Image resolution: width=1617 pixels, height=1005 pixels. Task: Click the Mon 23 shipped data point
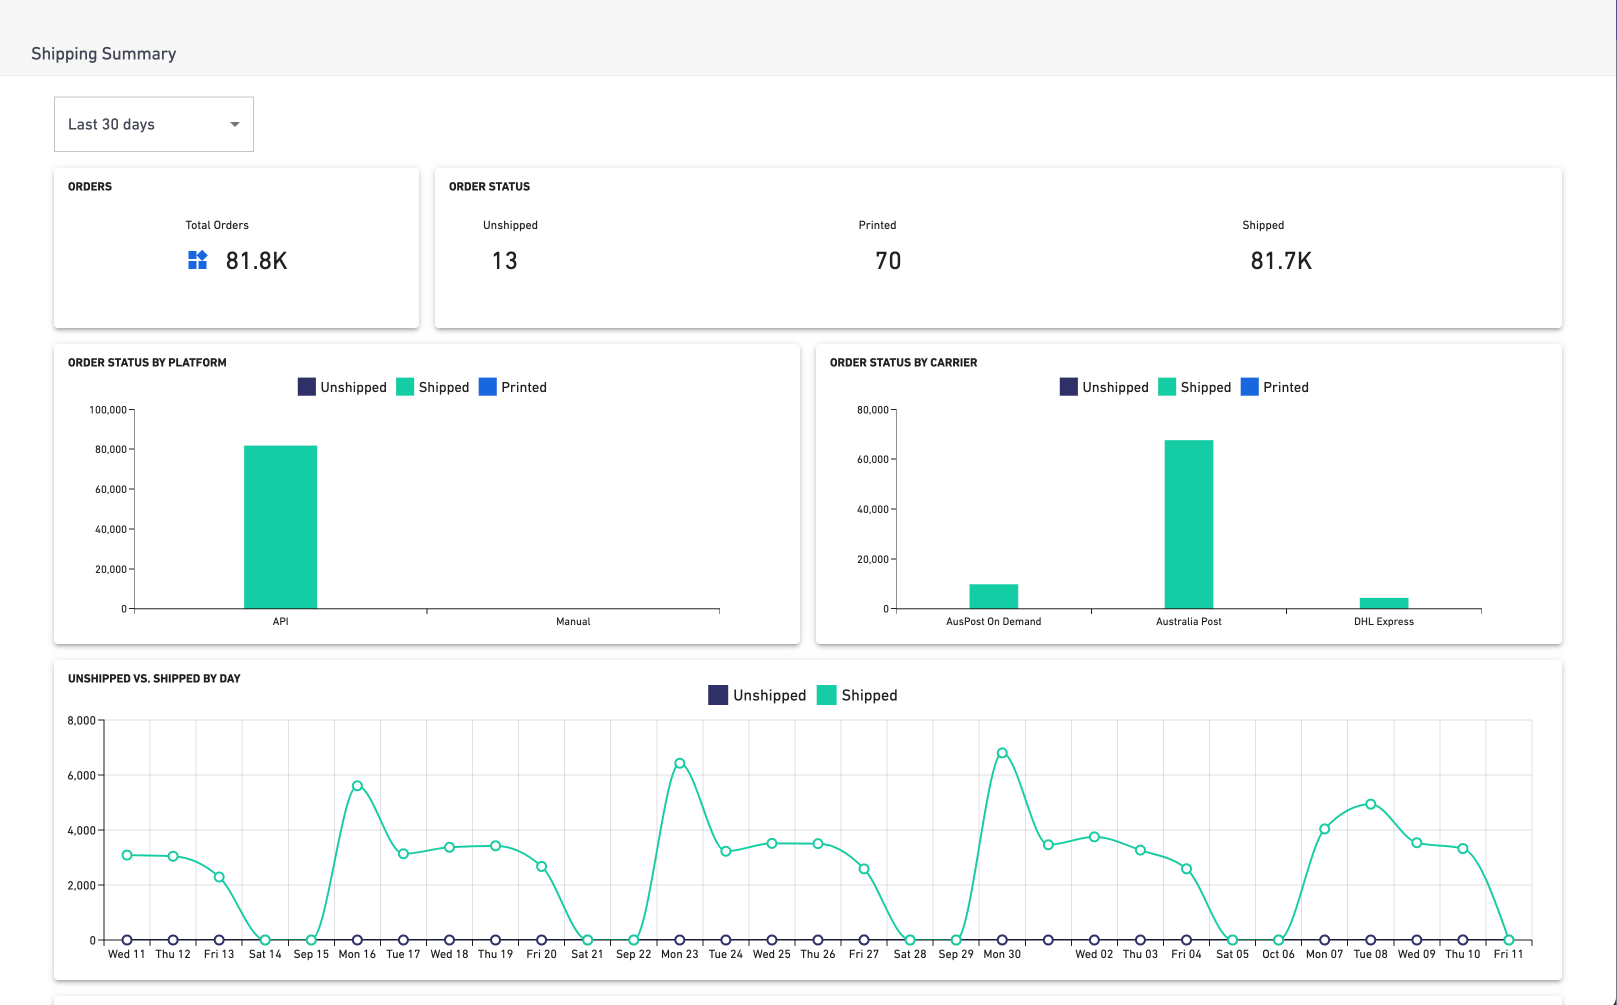(x=680, y=763)
